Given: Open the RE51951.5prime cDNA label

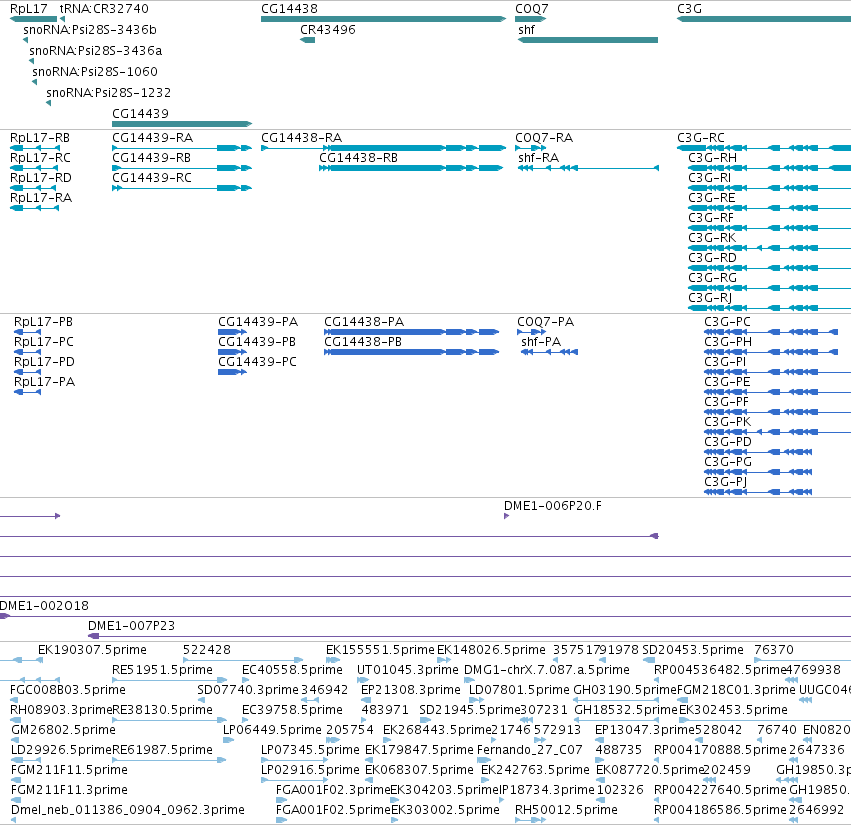Looking at the screenshot, I should click(x=162, y=670).
